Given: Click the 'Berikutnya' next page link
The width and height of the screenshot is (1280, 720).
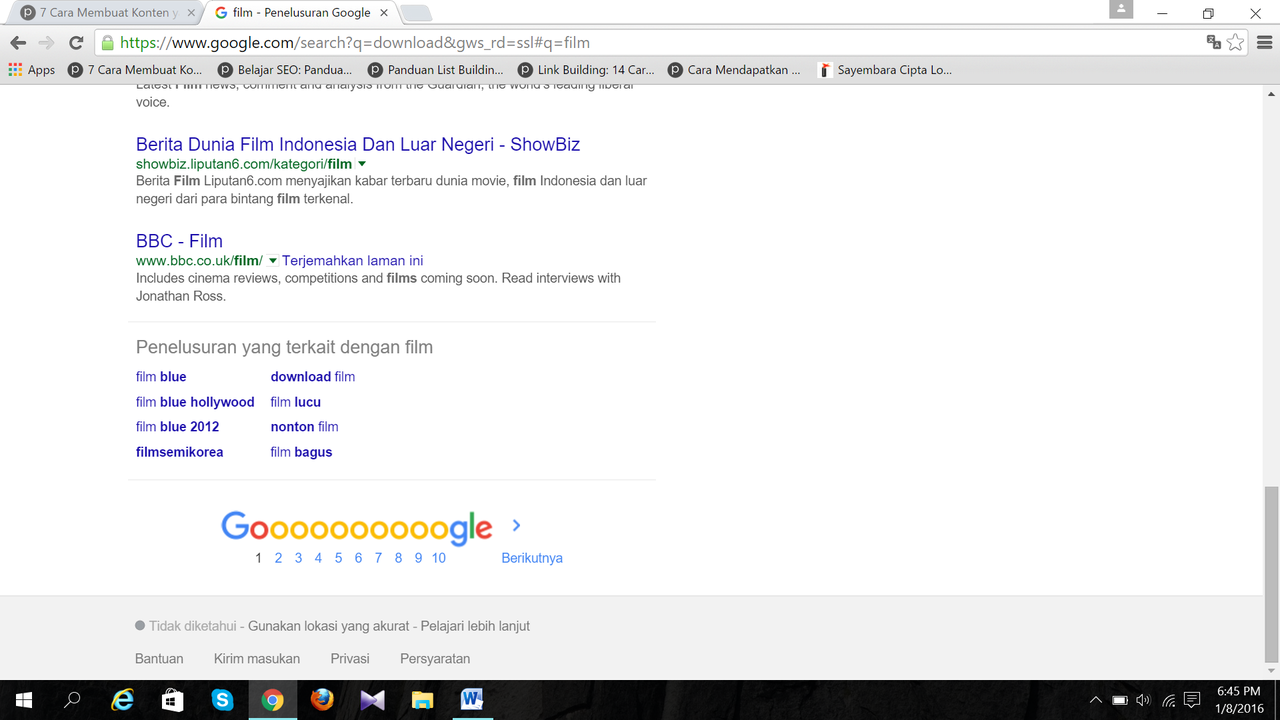Looking at the screenshot, I should tap(532, 558).
